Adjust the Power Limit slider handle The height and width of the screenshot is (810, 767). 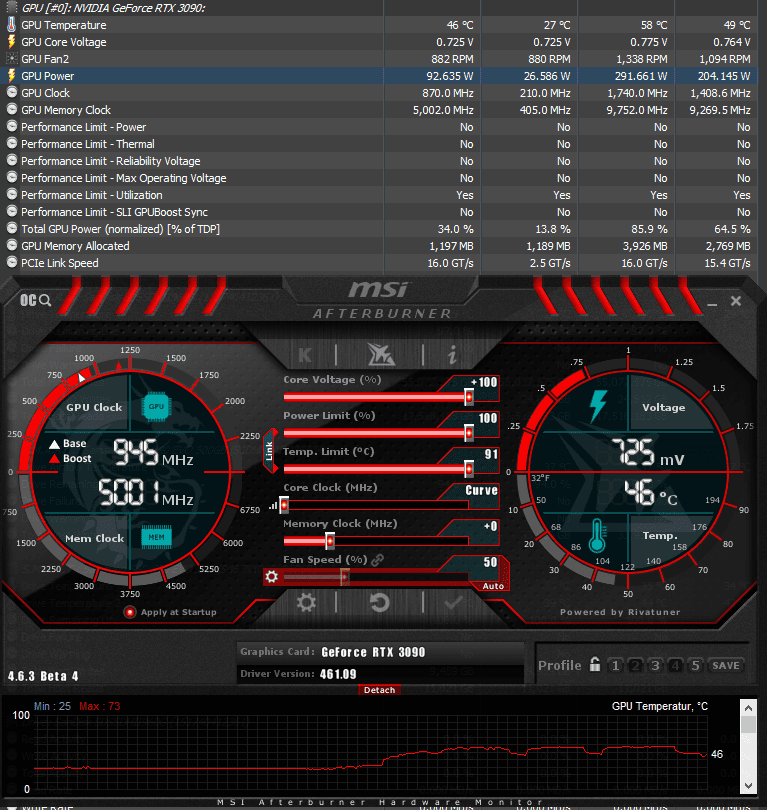click(468, 433)
